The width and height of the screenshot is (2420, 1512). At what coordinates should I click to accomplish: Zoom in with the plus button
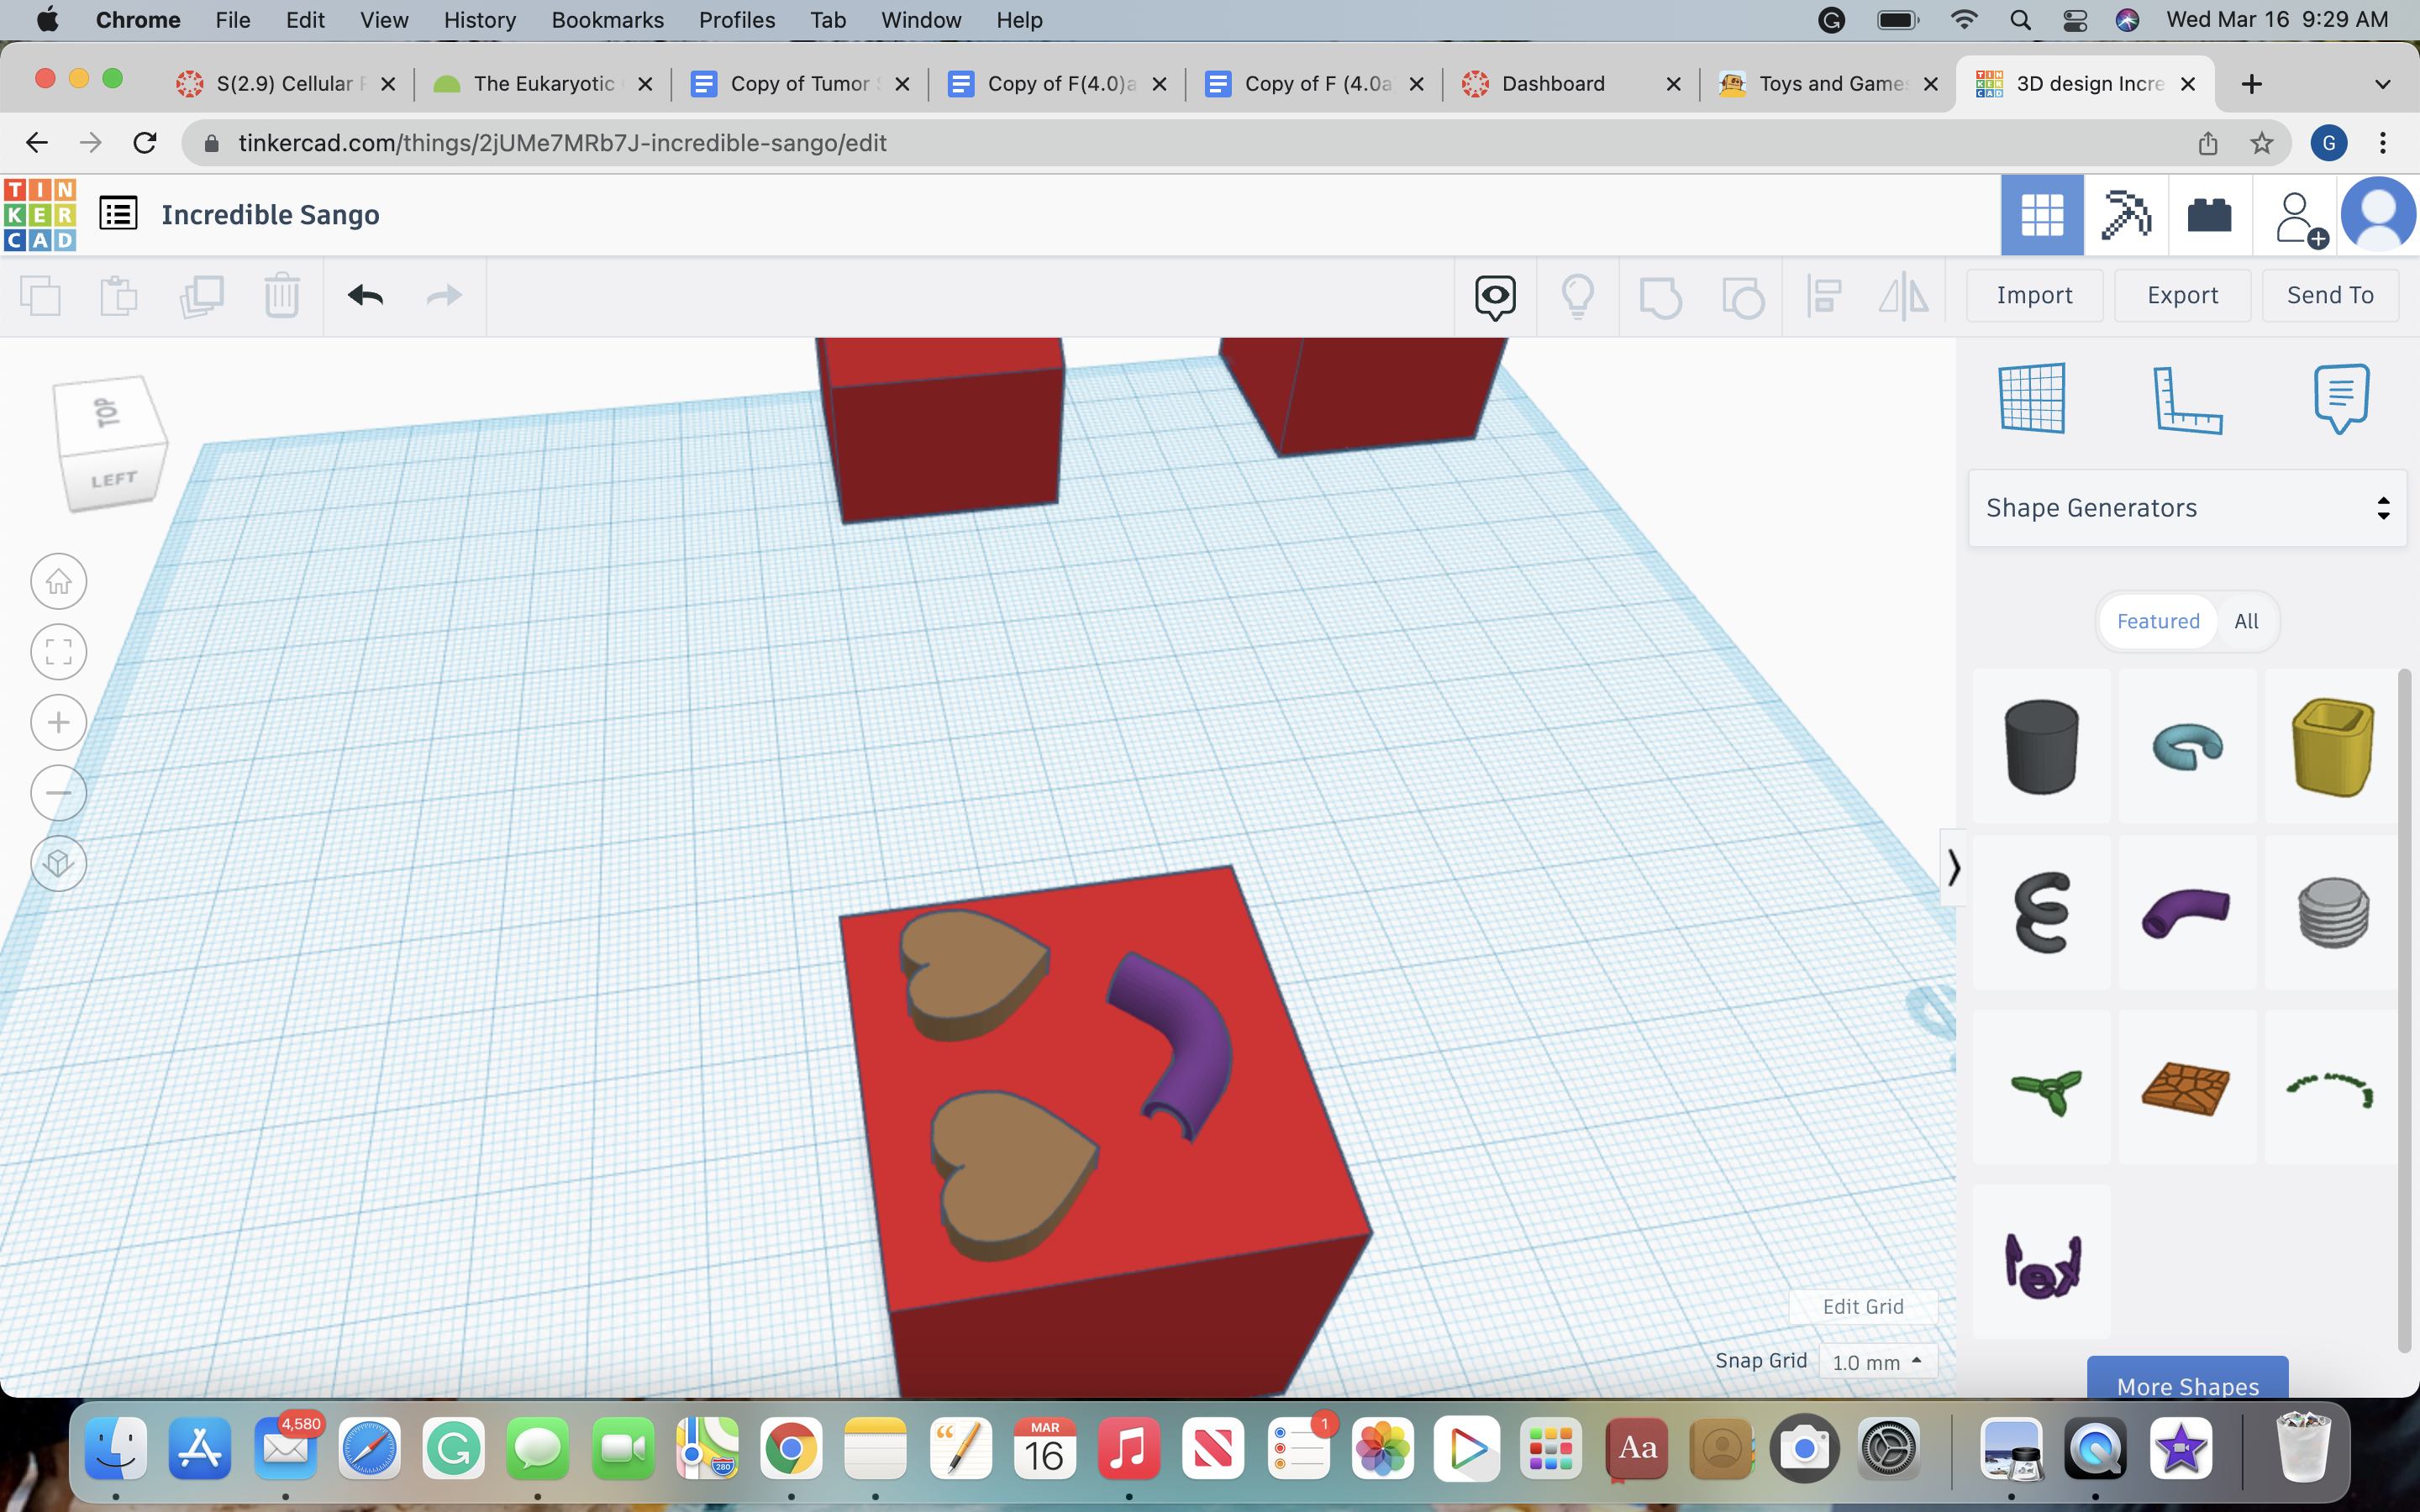click(59, 722)
